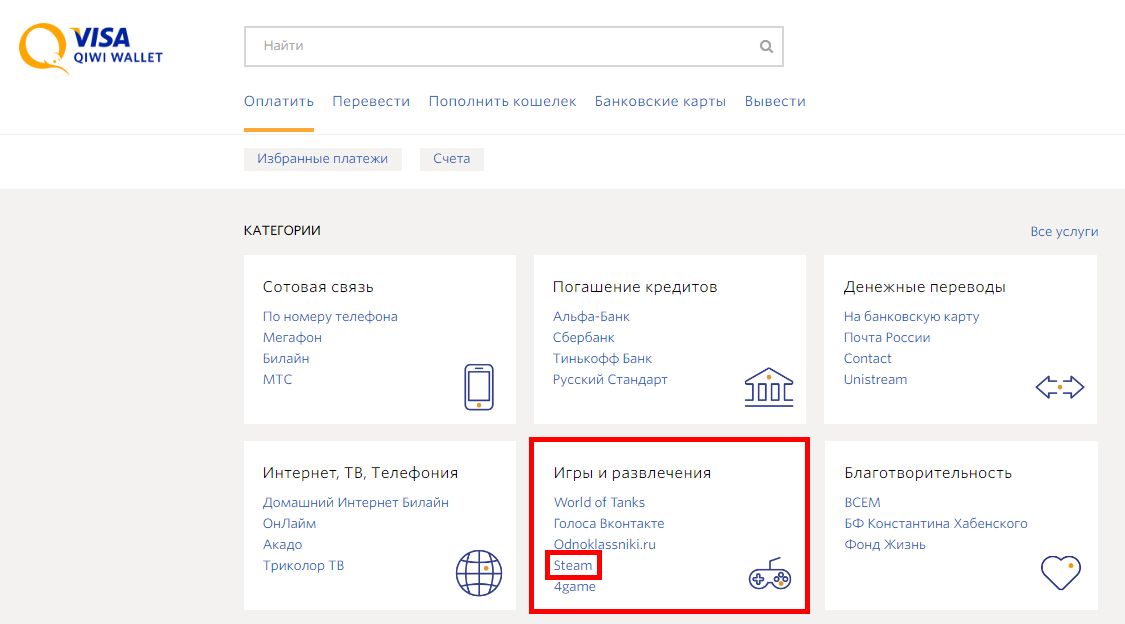Image resolution: width=1125 pixels, height=624 pixels.
Task: Go to the Банковские карты tab
Action: (x=660, y=101)
